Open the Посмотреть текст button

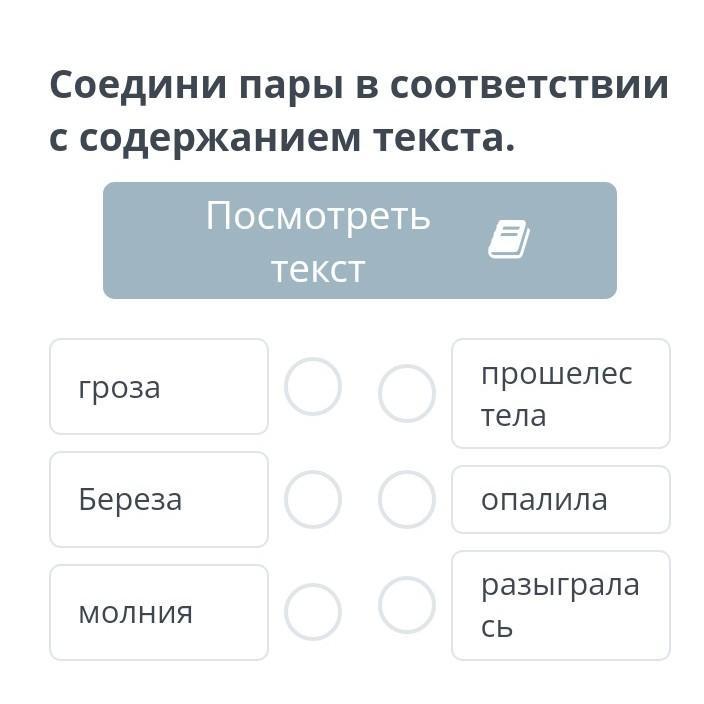(x=359, y=241)
